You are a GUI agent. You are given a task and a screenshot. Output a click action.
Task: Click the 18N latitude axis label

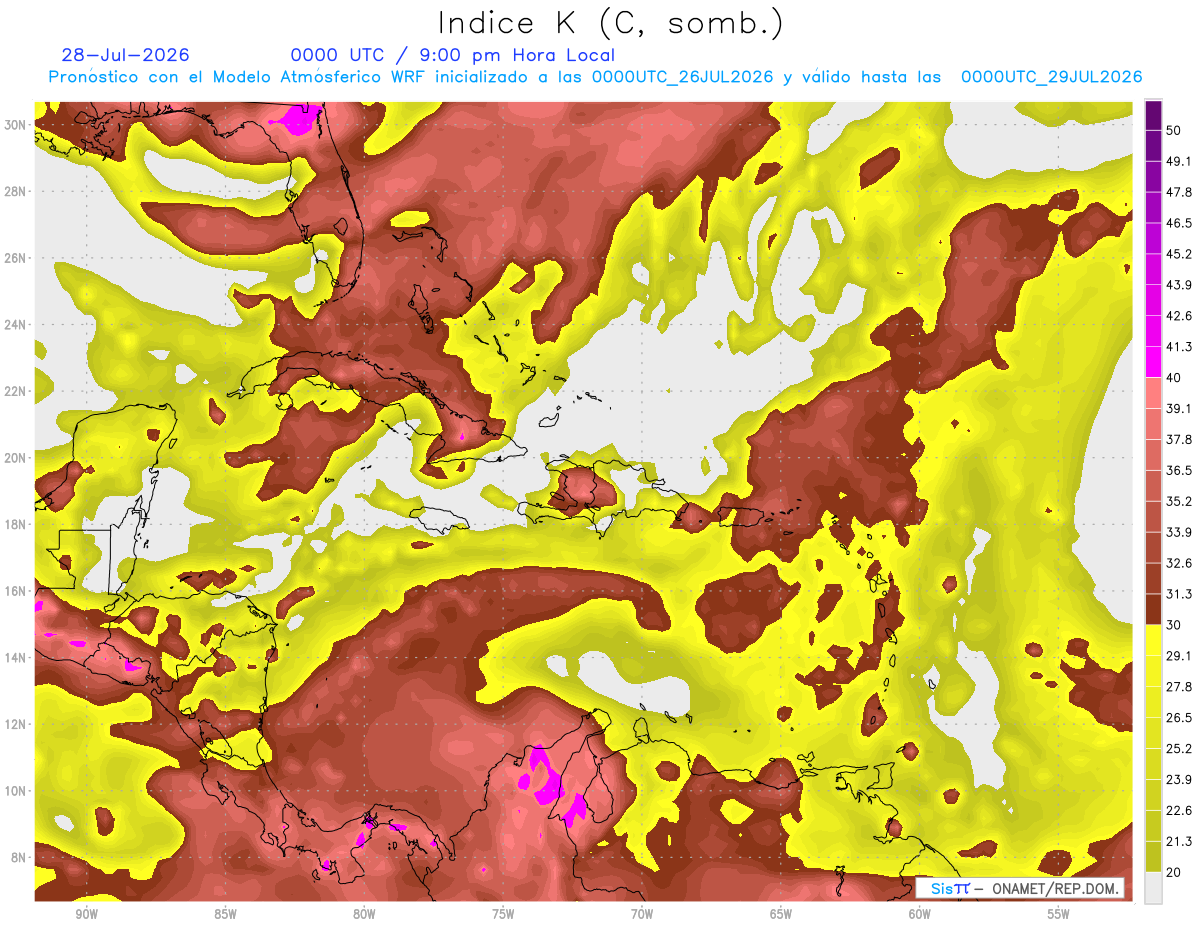(x=16, y=524)
